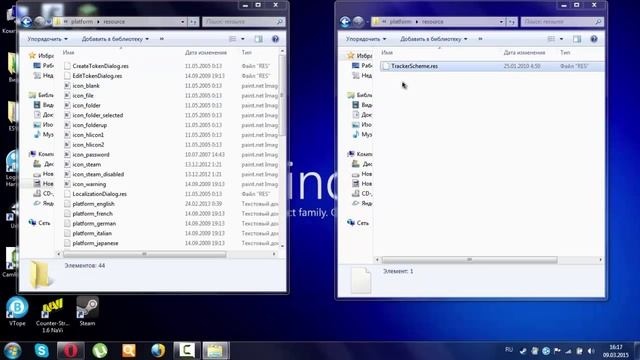Show more toolbar commands in left window
Image resolution: width=640 pixels, height=360 pixels.
pos(162,39)
